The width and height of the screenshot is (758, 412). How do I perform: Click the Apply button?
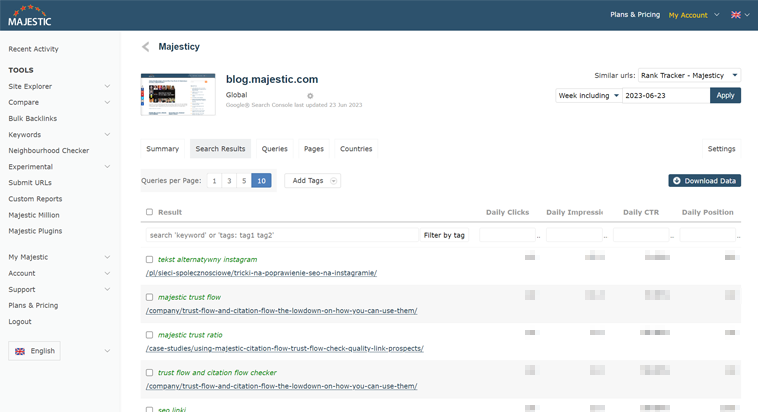coord(725,95)
